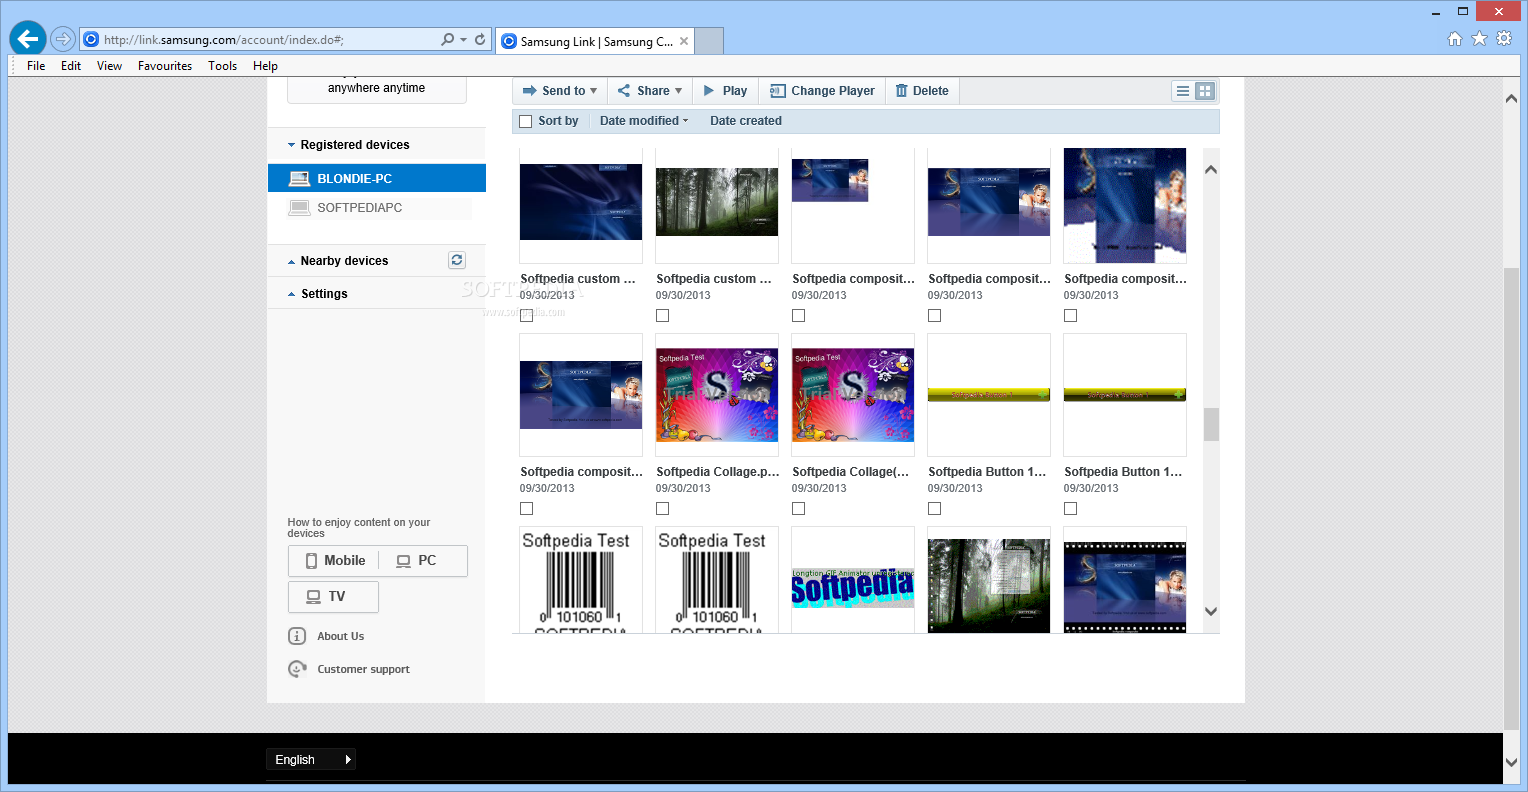1528x792 pixels.
Task: Click the About Us info icon
Action: pos(297,636)
